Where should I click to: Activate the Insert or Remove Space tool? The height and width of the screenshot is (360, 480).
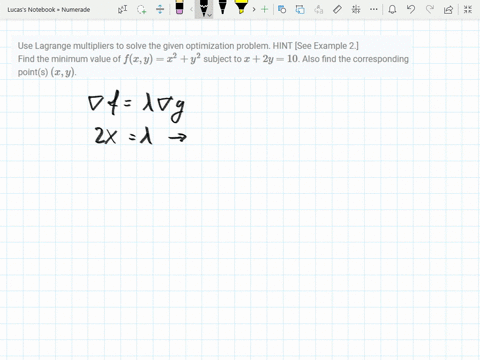[x=160, y=9]
